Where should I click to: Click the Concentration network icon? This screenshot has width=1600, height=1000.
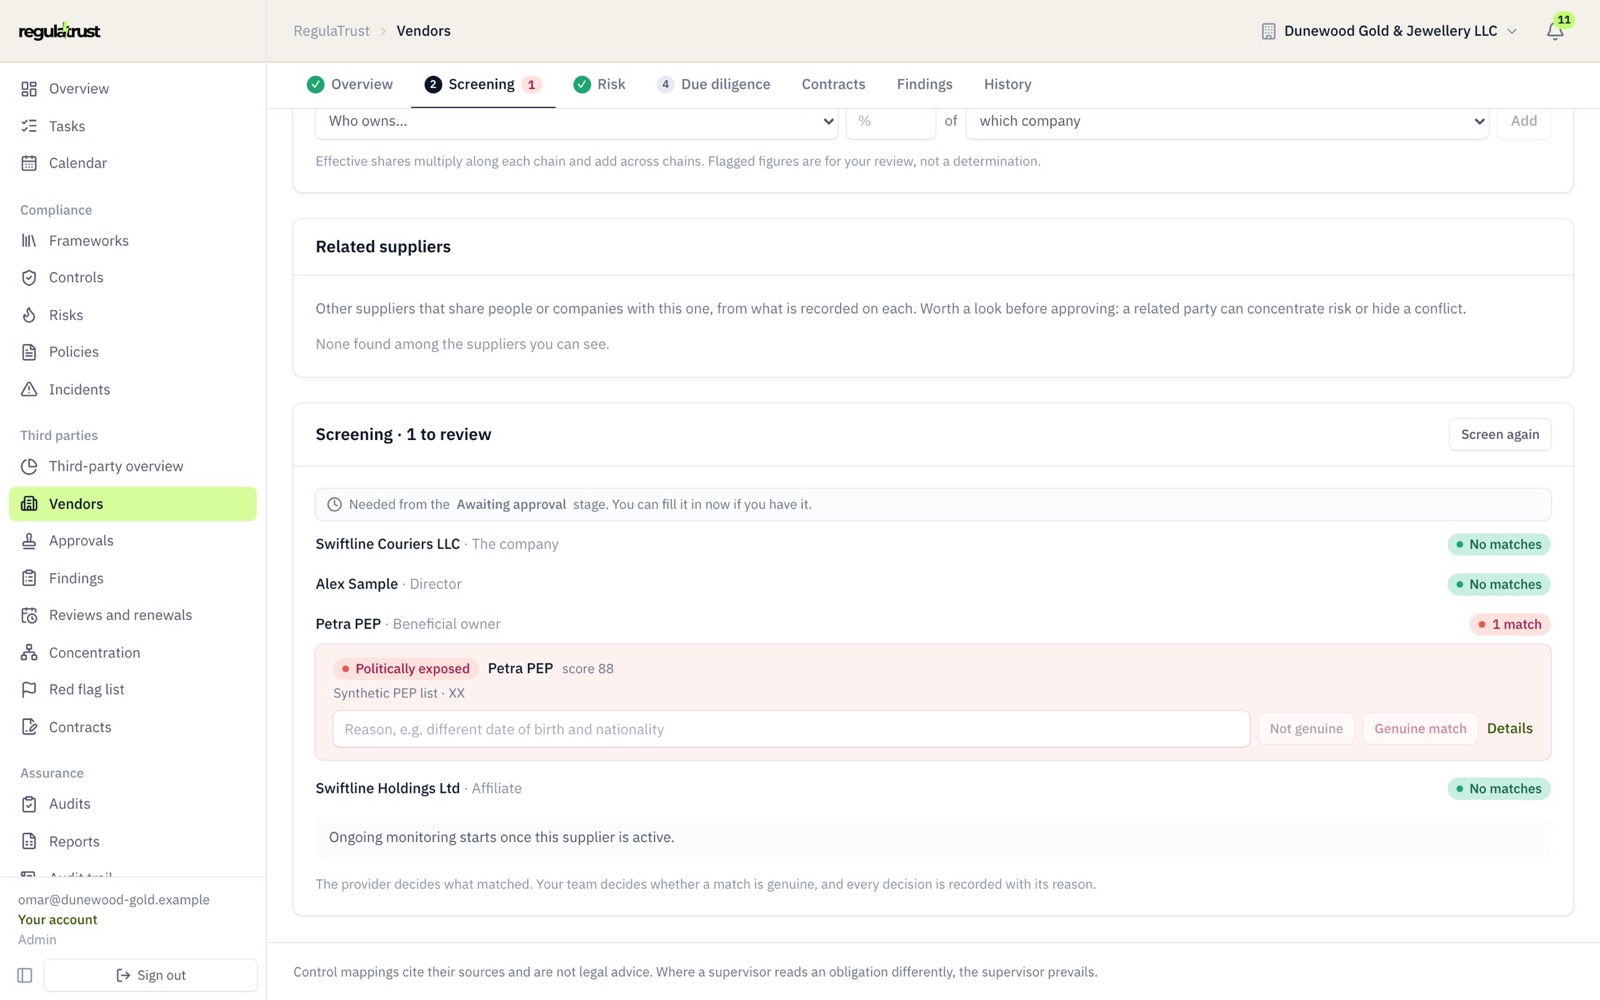(29, 653)
